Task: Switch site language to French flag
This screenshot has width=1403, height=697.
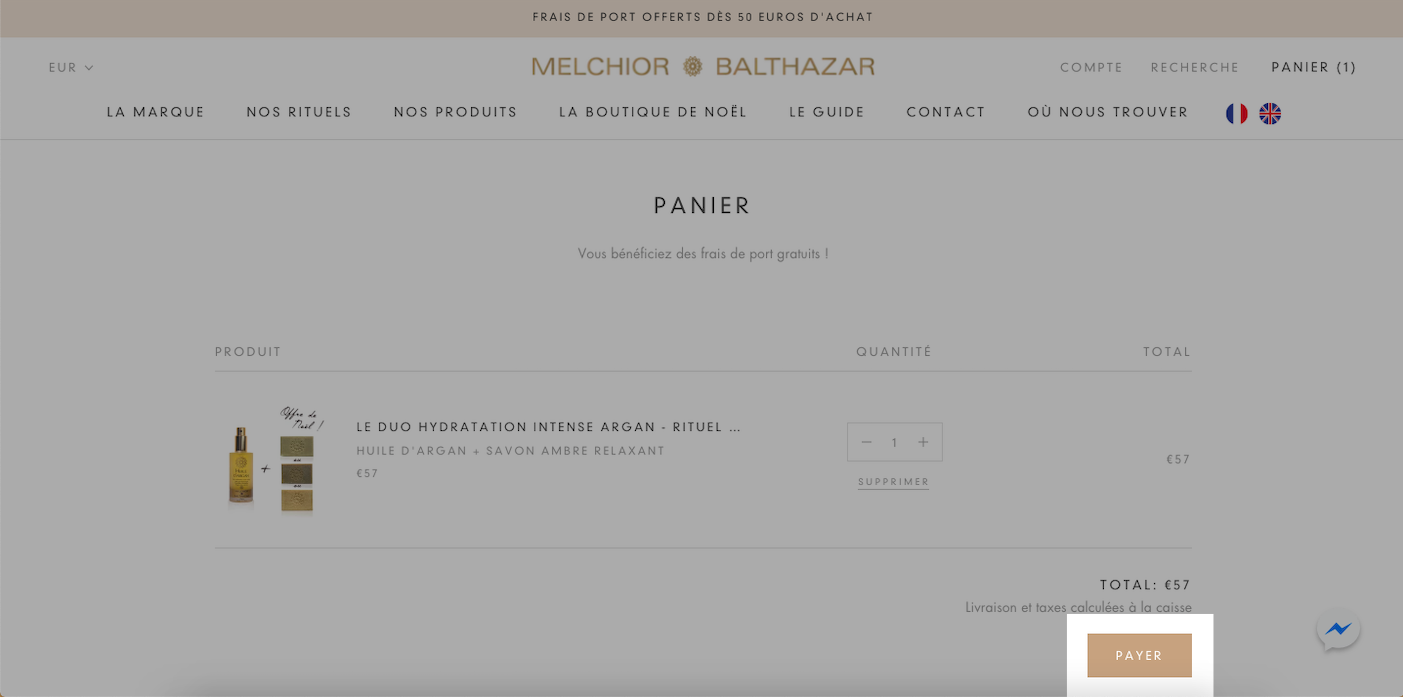Action: pyautogui.click(x=1237, y=113)
